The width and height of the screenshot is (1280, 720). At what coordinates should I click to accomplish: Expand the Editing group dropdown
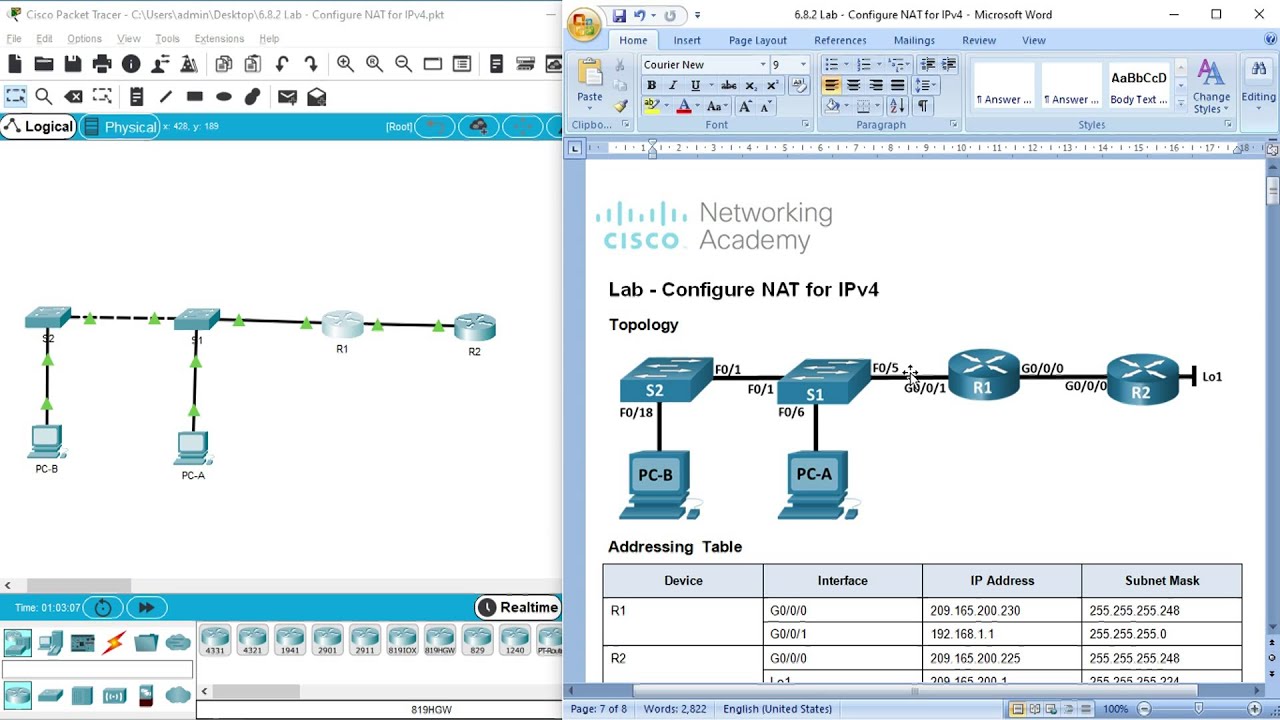point(1258,88)
